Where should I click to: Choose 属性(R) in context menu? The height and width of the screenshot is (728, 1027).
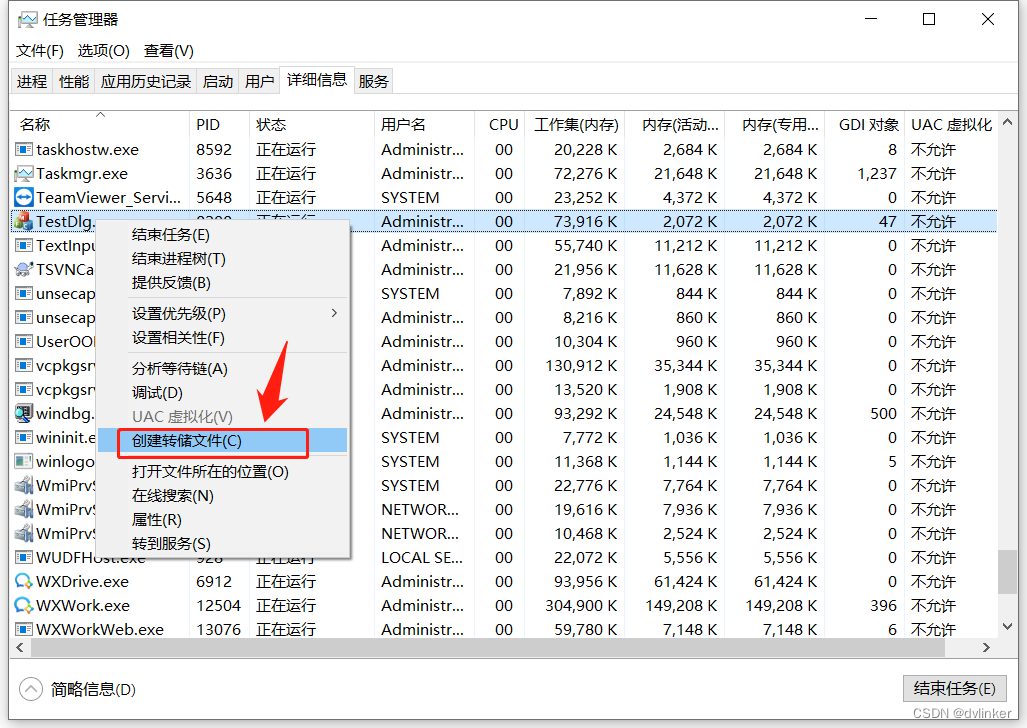point(222,520)
